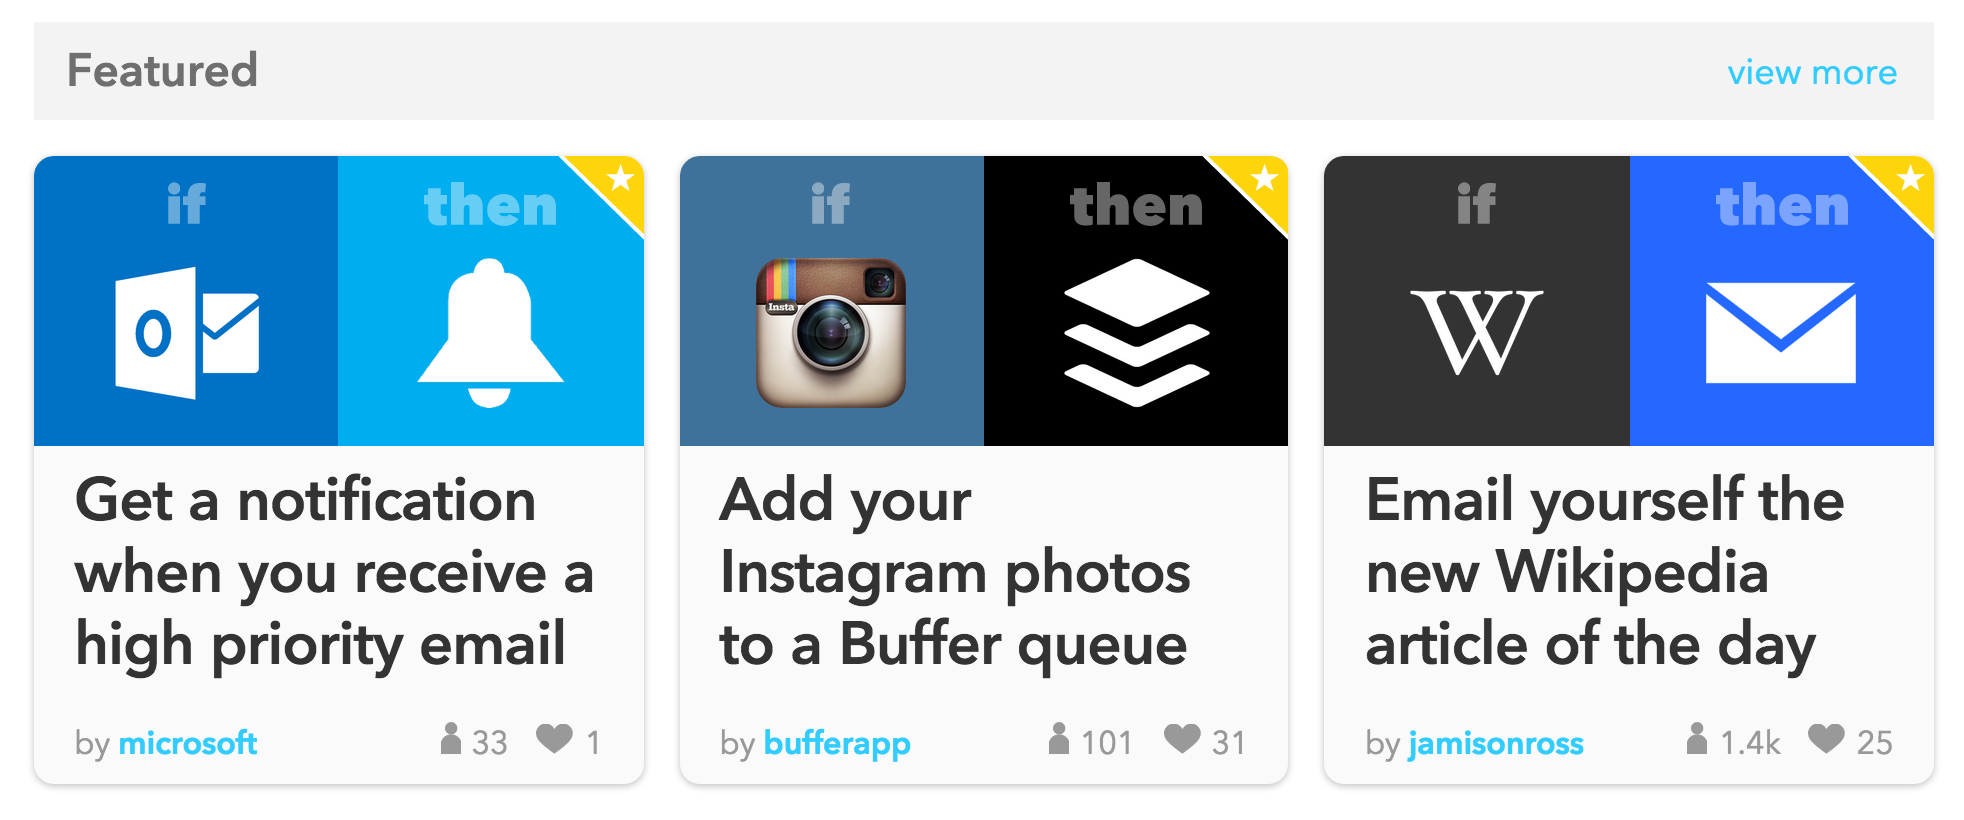Click the notification bell icon
Viewport: 1964px width, 820px height.
pos(490,332)
